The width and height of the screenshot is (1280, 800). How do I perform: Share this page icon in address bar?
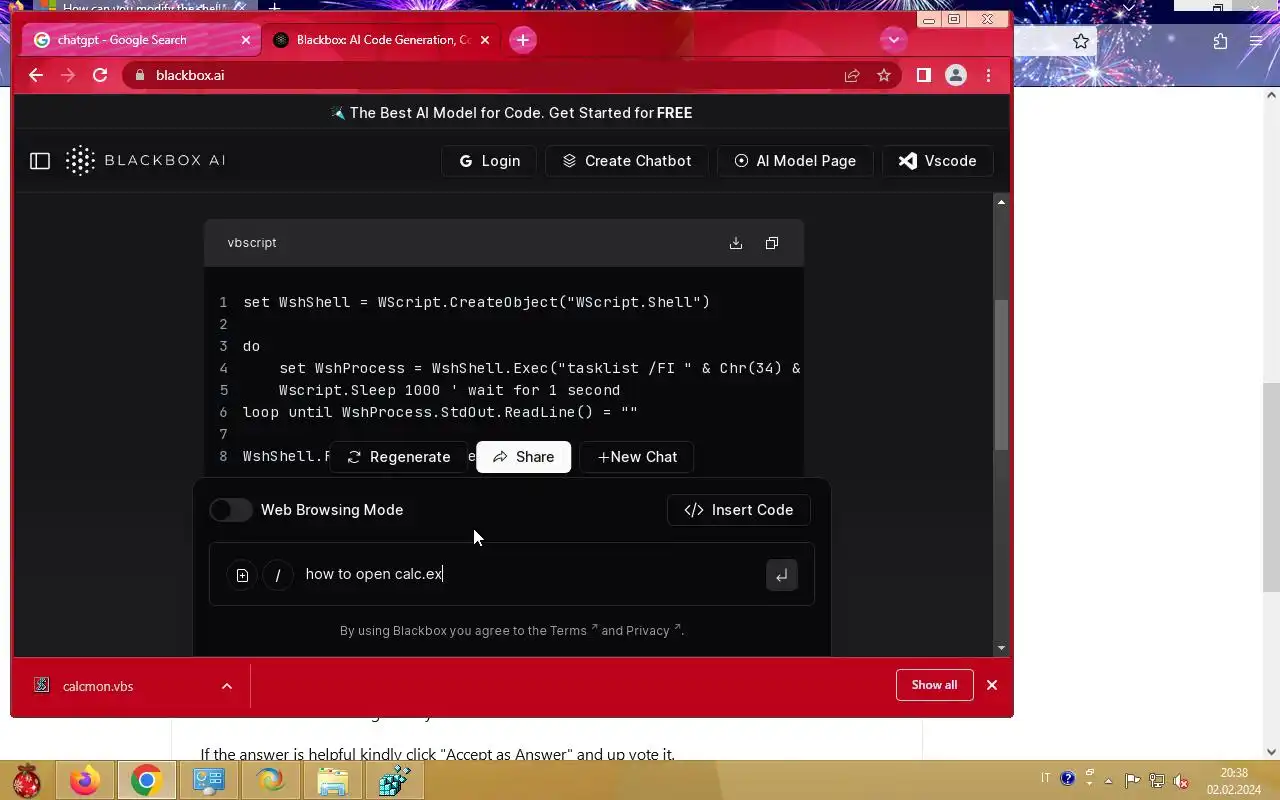[852, 75]
